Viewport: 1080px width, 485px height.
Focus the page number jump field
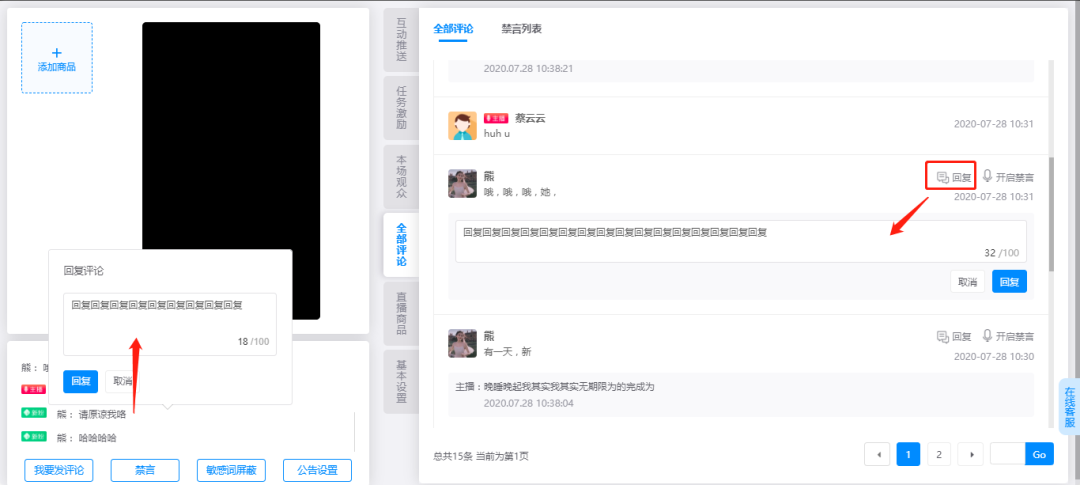(x=1008, y=454)
